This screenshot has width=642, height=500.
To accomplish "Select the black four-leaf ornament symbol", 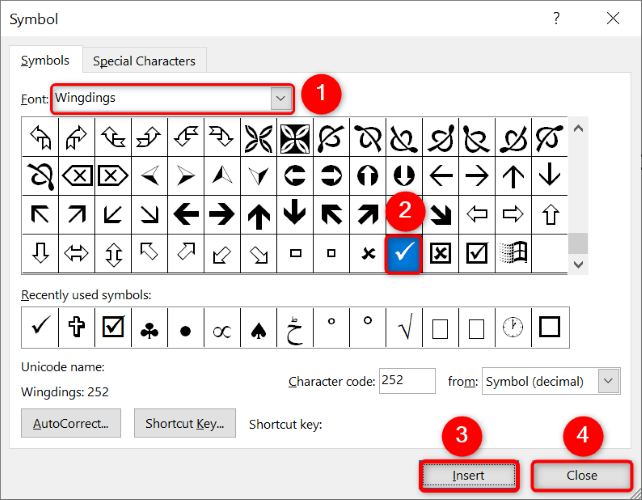I will coord(295,138).
